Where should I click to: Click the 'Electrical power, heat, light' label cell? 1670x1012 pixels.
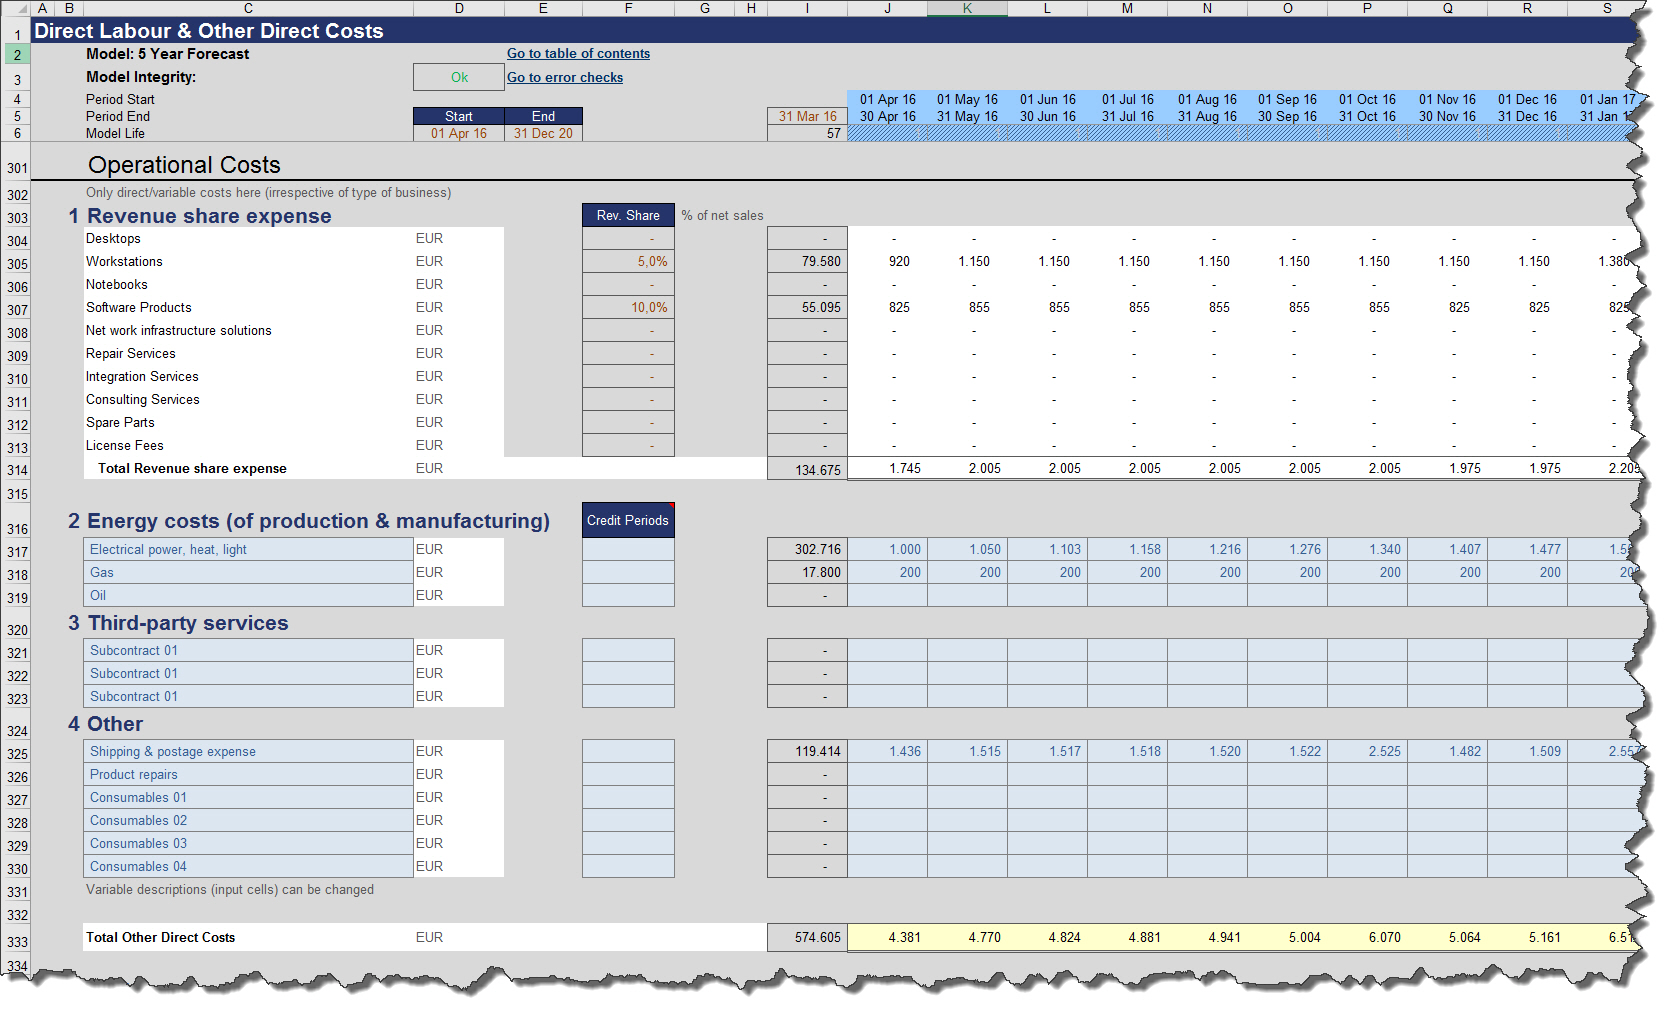click(248, 550)
